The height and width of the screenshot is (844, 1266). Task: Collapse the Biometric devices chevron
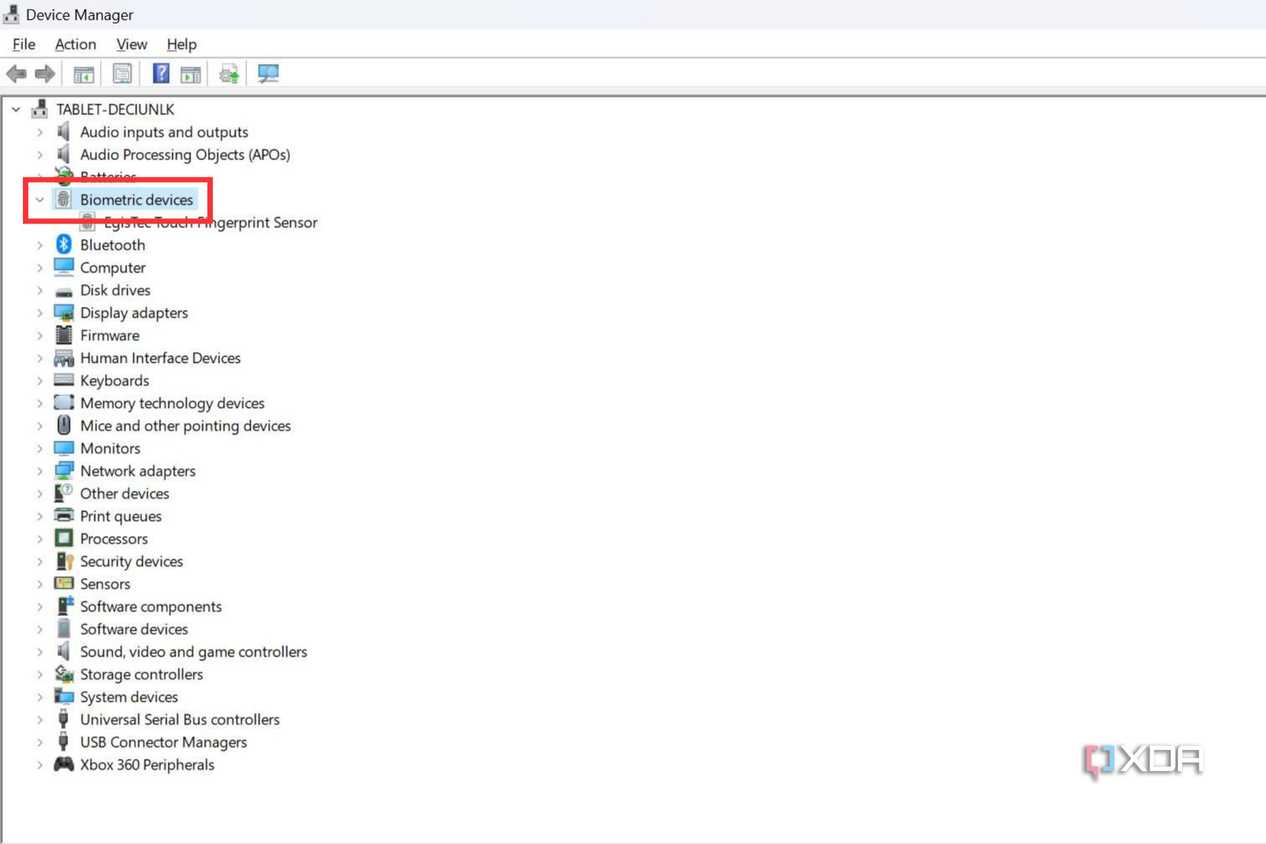(40, 200)
